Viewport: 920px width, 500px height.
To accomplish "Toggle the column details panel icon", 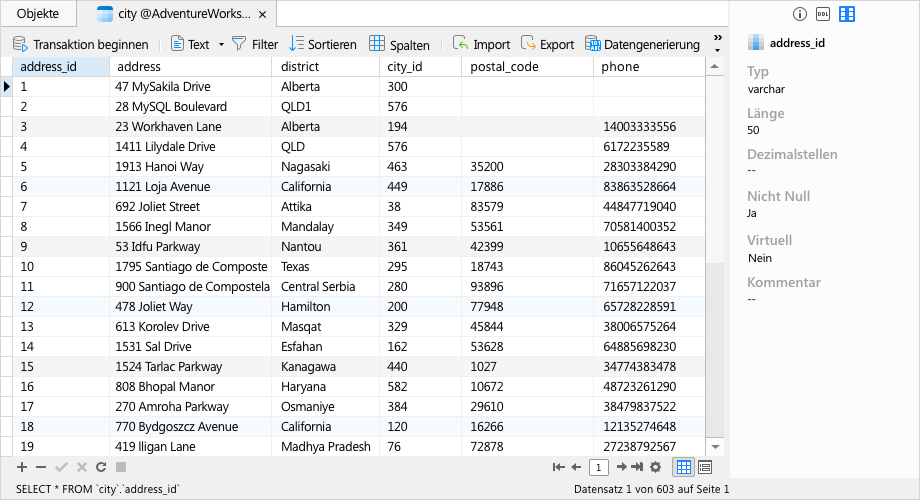I will click(x=847, y=14).
